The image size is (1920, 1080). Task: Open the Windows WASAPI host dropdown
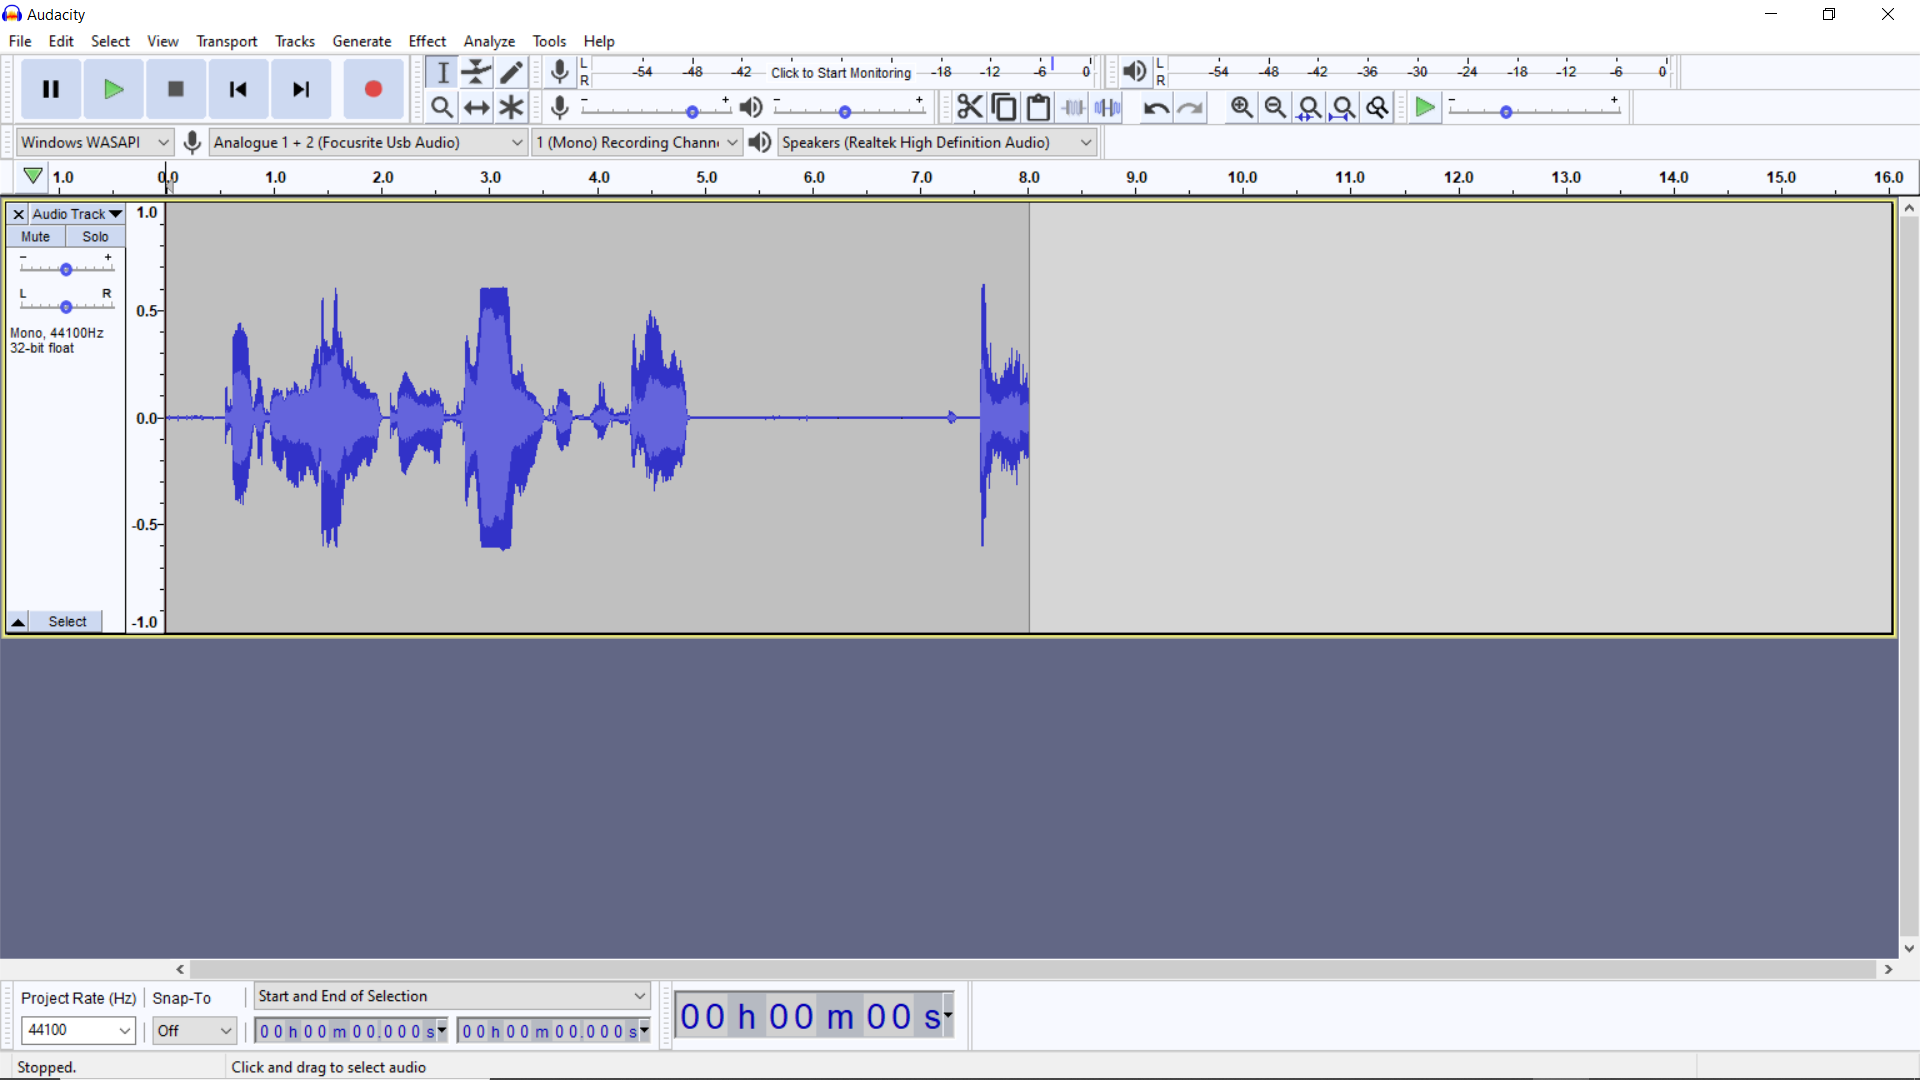click(95, 142)
